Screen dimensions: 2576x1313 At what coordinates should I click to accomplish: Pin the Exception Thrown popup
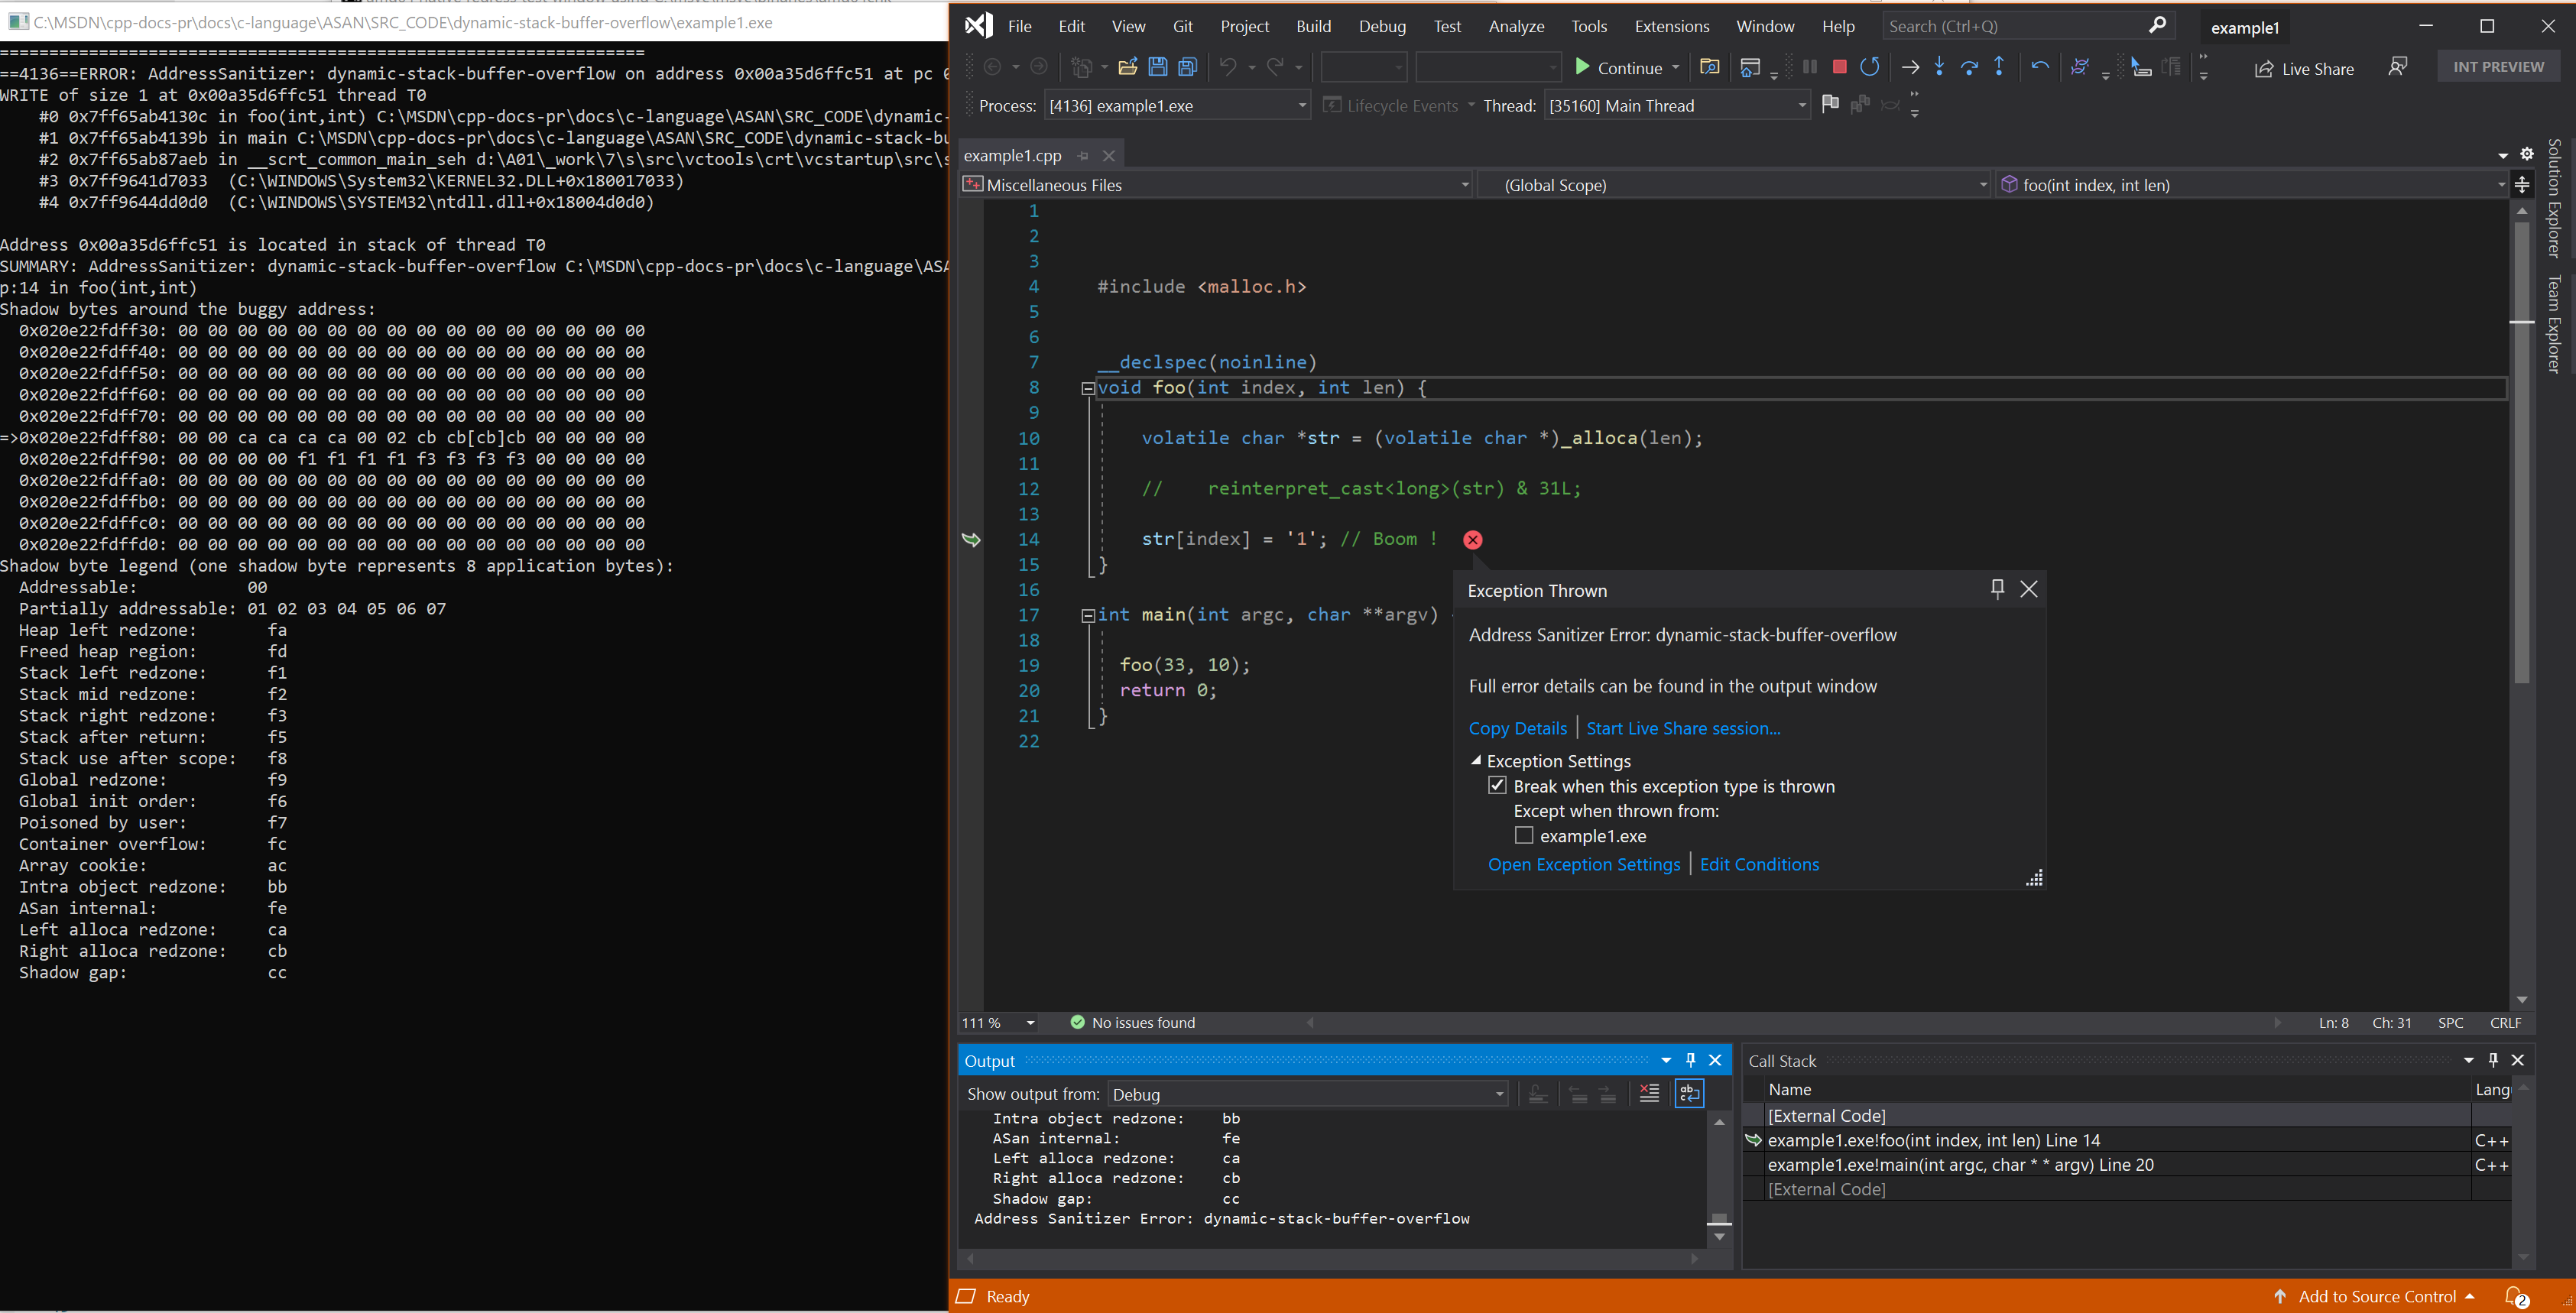pos(1997,589)
